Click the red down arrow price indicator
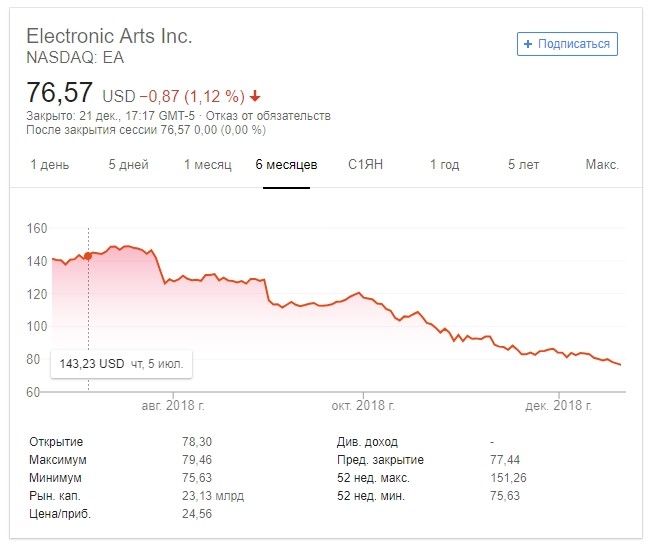This screenshot has height=549, width=653. point(255,97)
